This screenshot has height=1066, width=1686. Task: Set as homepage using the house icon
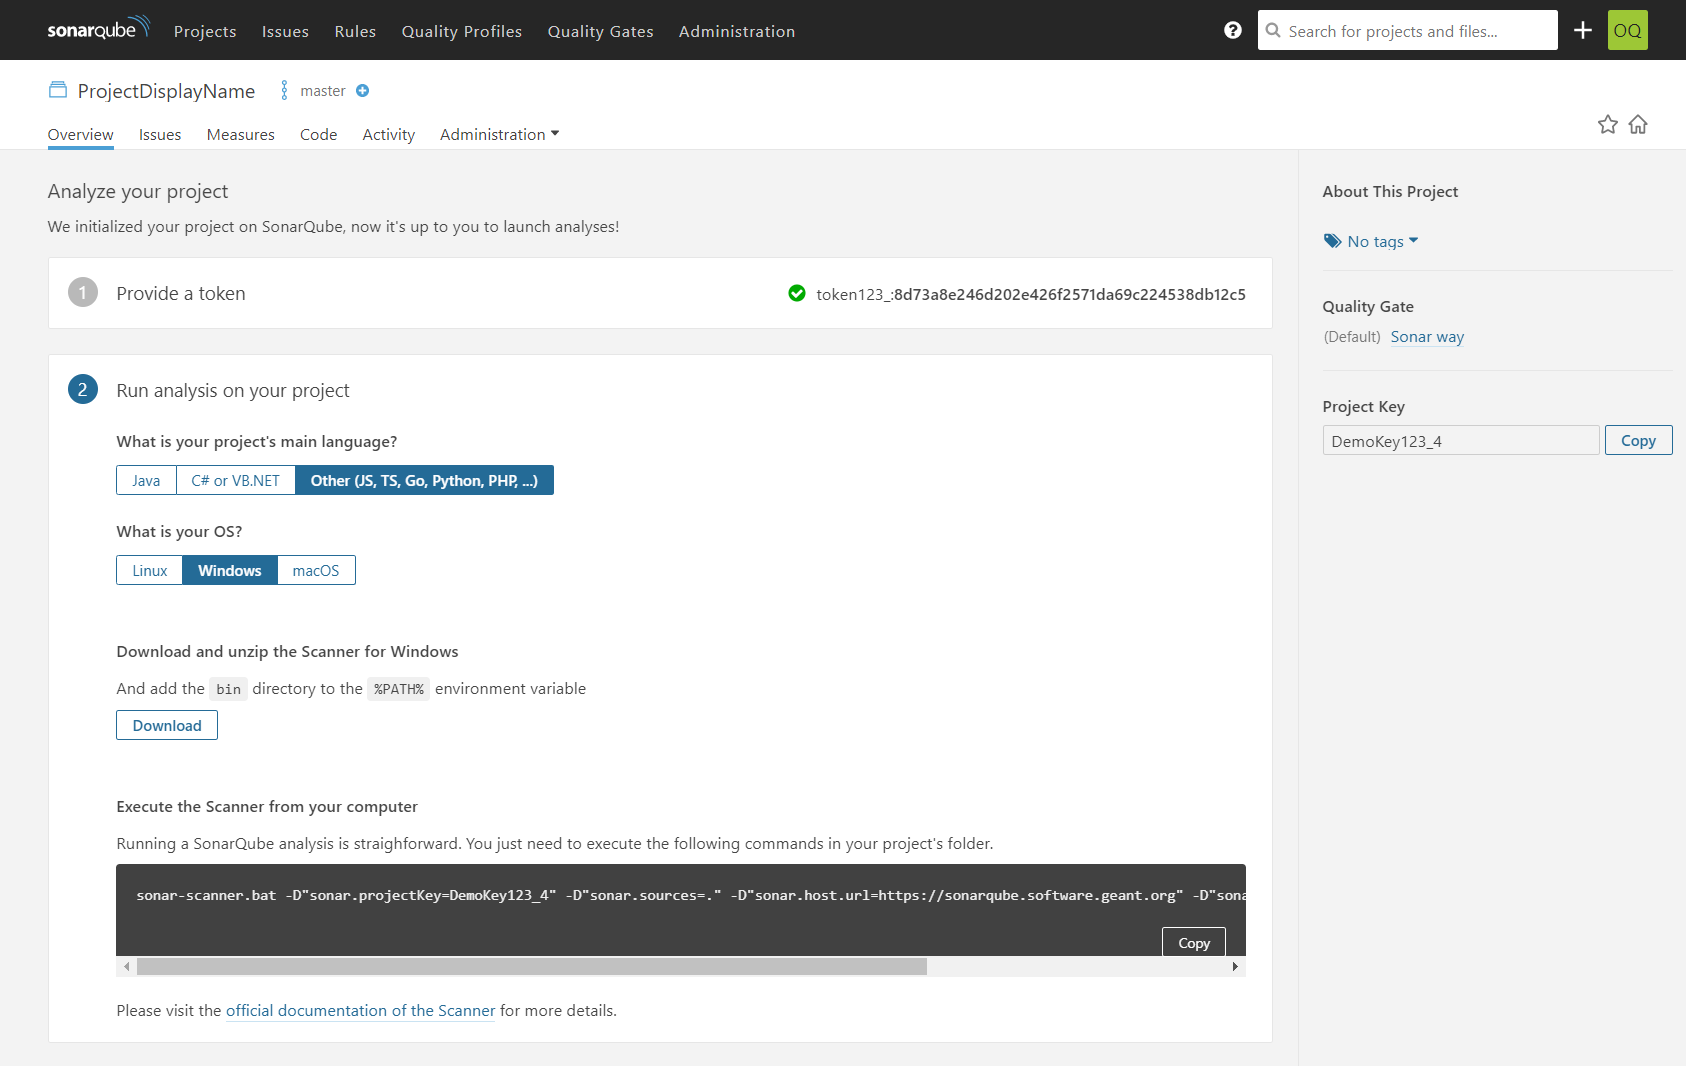[x=1638, y=124]
